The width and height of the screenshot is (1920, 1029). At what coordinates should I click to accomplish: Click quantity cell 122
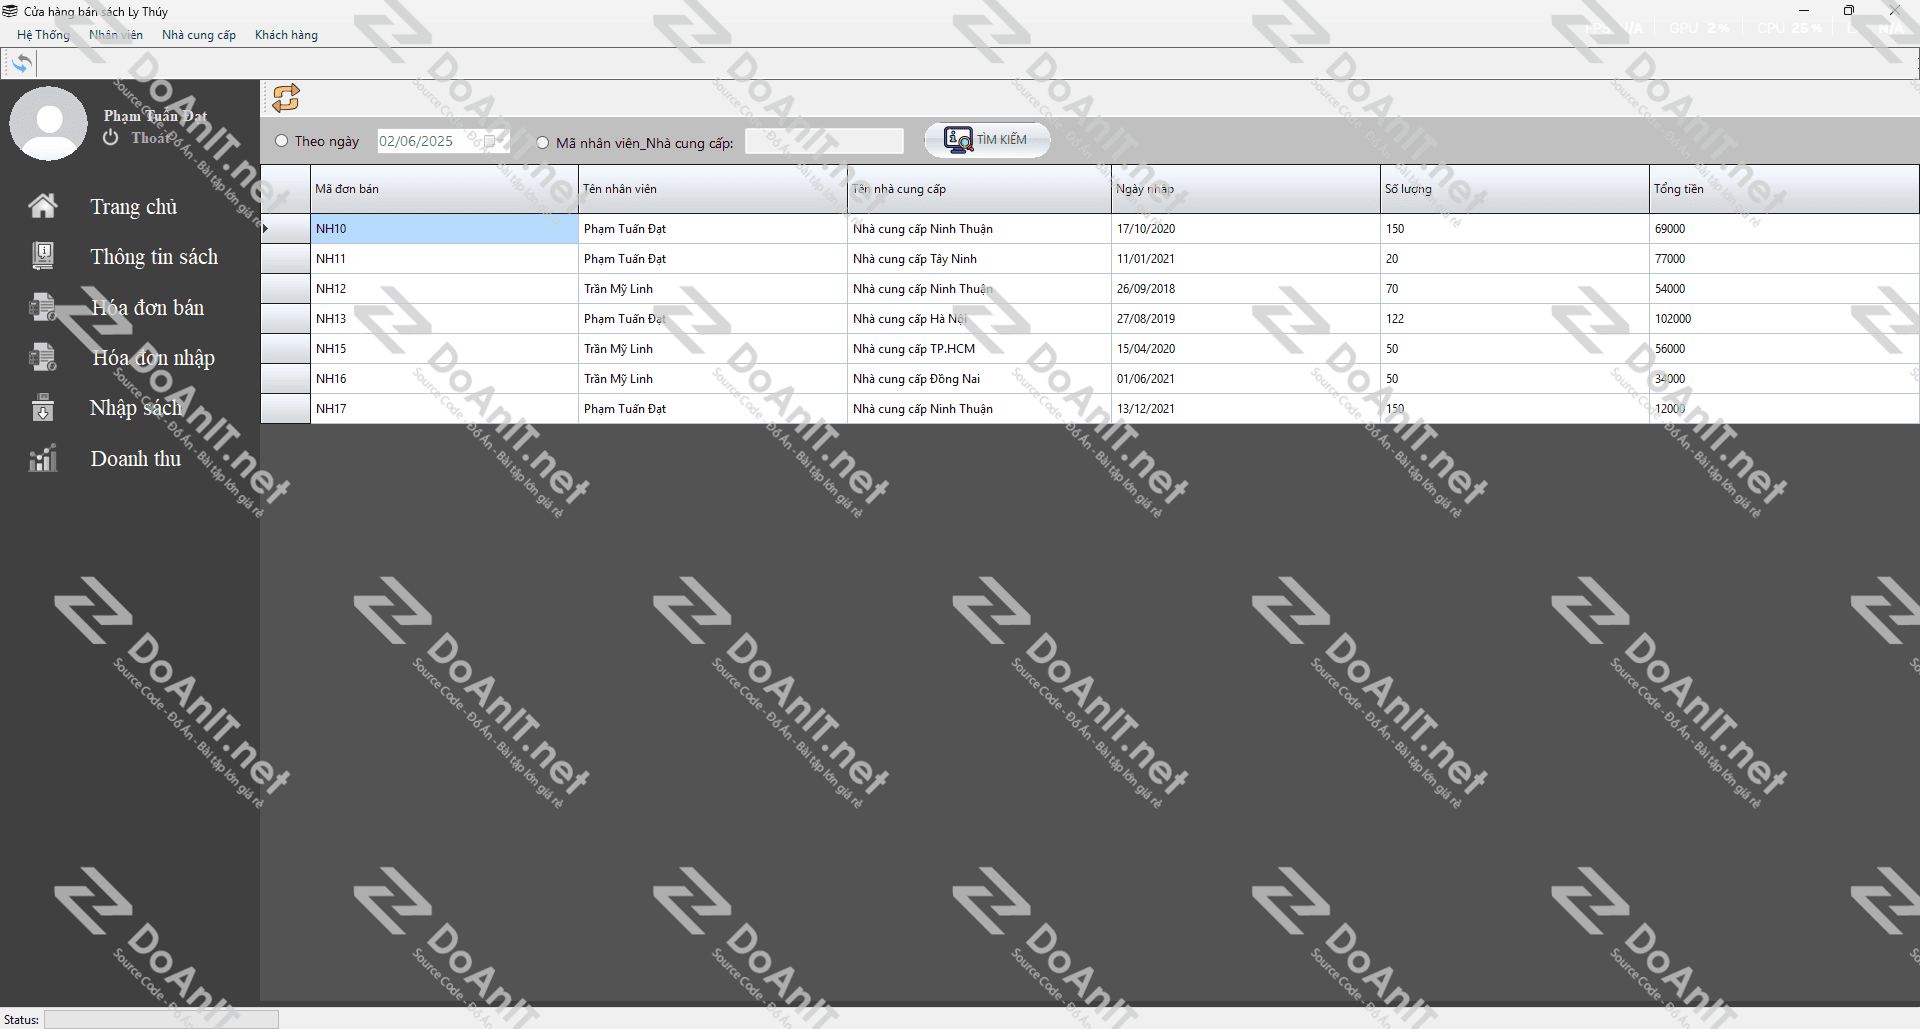click(1515, 319)
